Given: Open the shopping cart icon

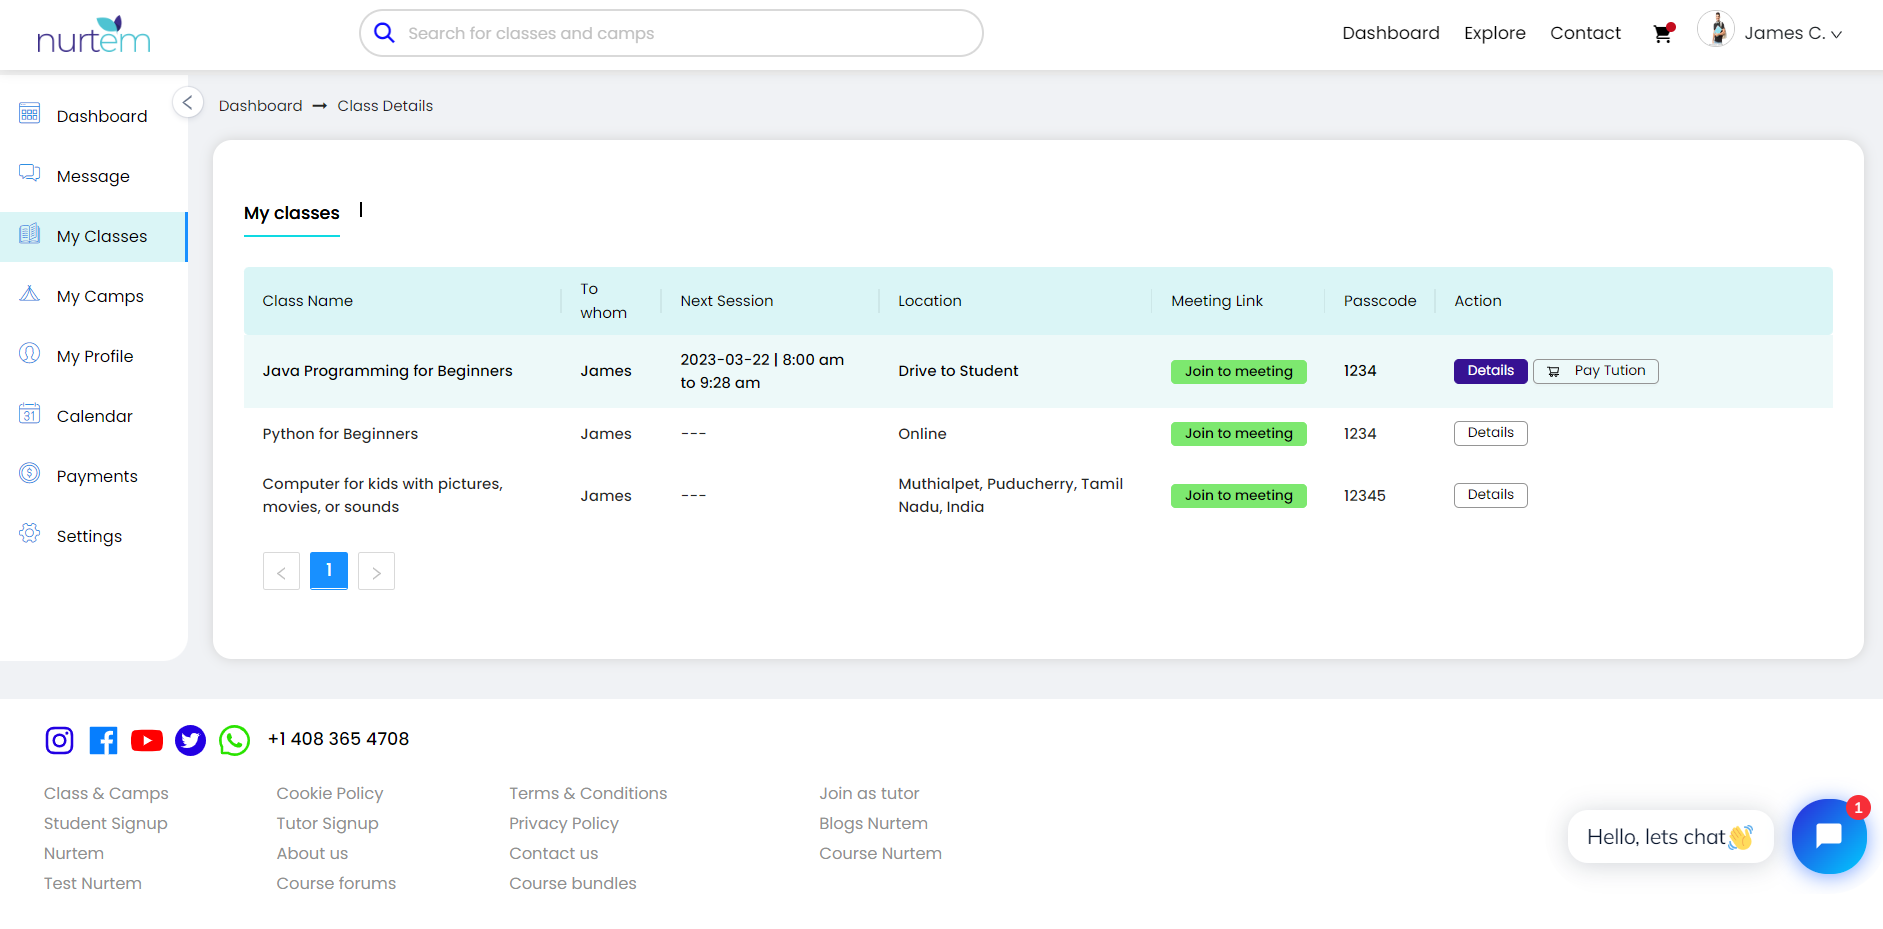Looking at the screenshot, I should [x=1662, y=33].
